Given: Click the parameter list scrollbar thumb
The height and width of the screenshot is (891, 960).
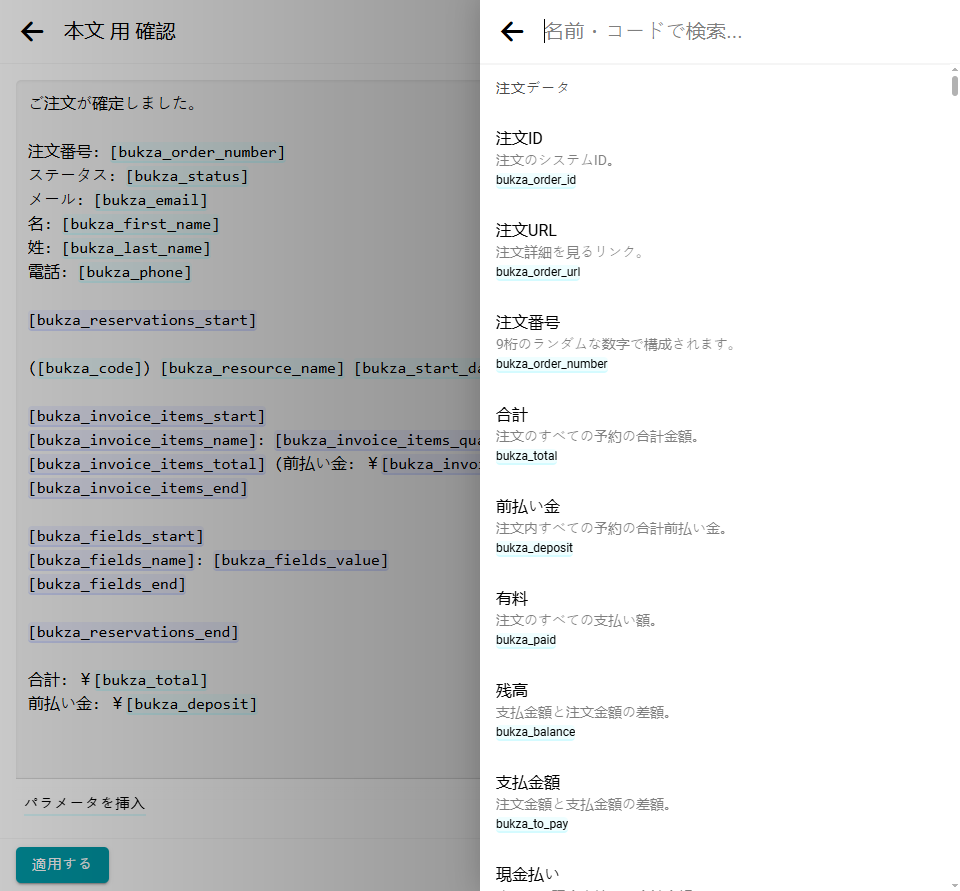Looking at the screenshot, I should point(955,84).
